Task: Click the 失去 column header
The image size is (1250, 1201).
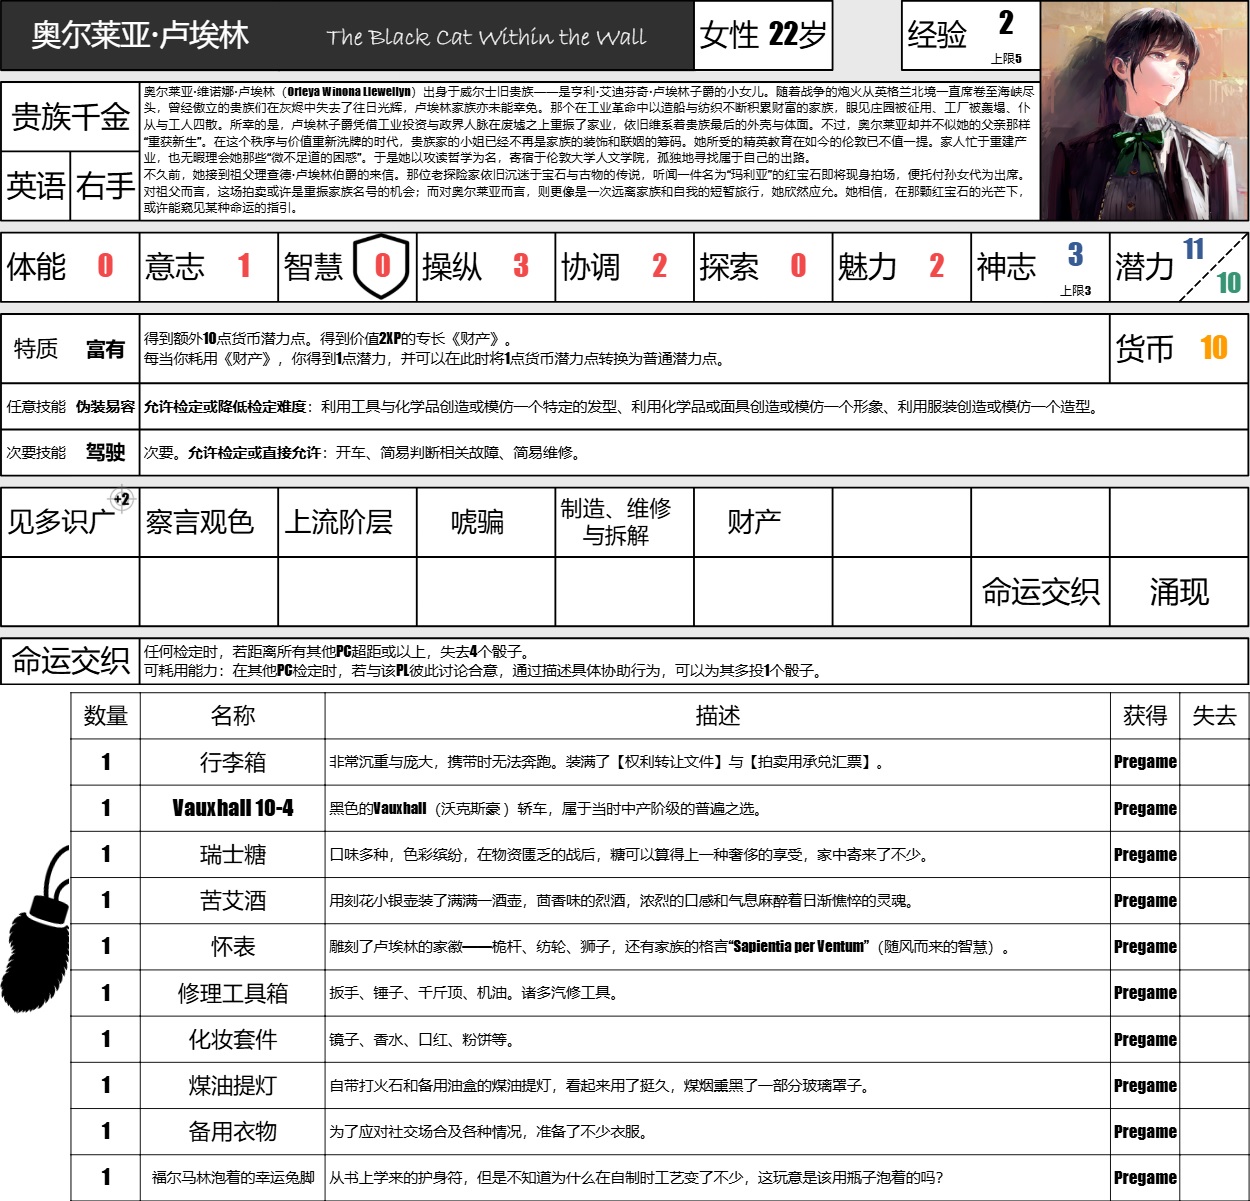Action: pyautogui.click(x=1214, y=716)
